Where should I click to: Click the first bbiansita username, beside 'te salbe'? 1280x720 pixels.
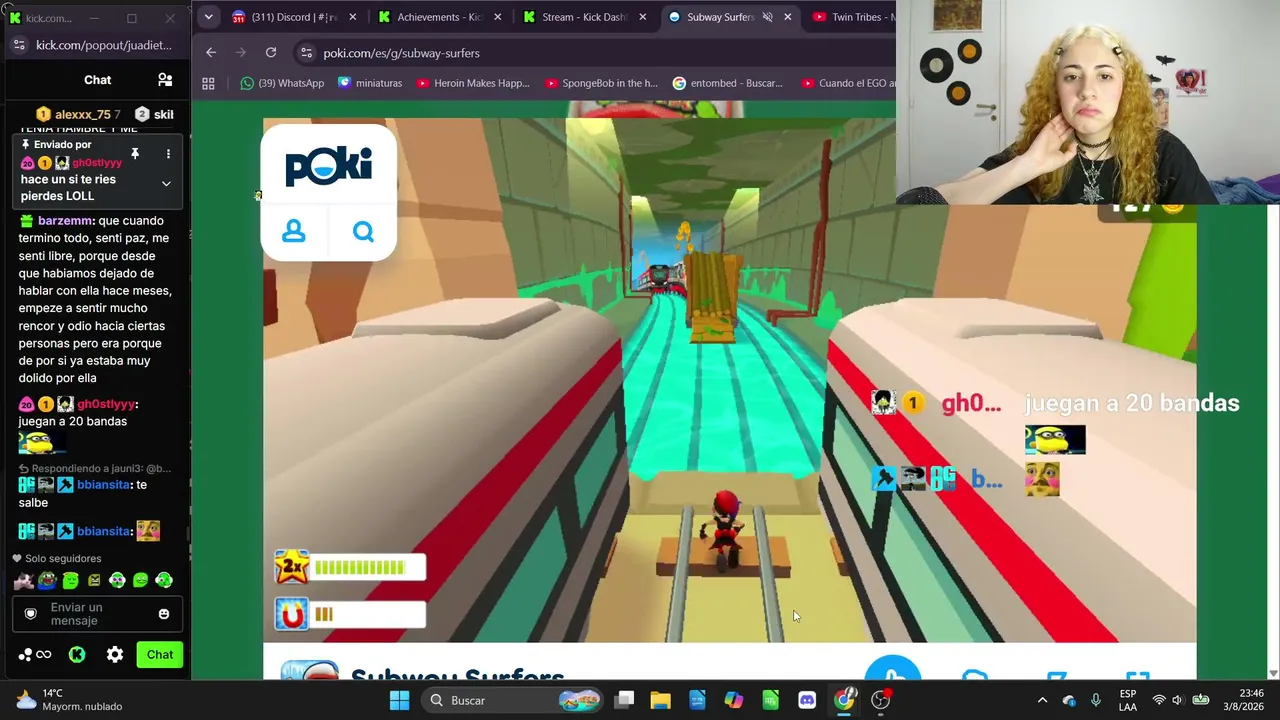pyautogui.click(x=103, y=485)
